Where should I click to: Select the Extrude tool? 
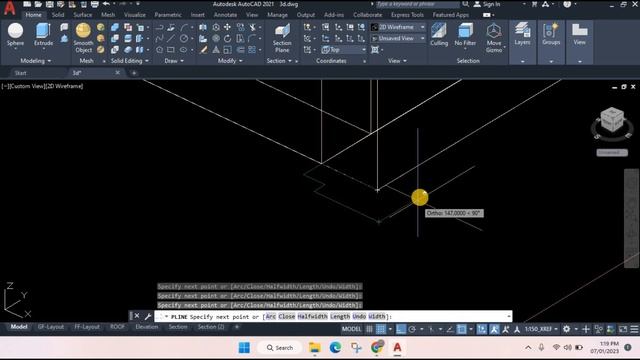coord(43,34)
